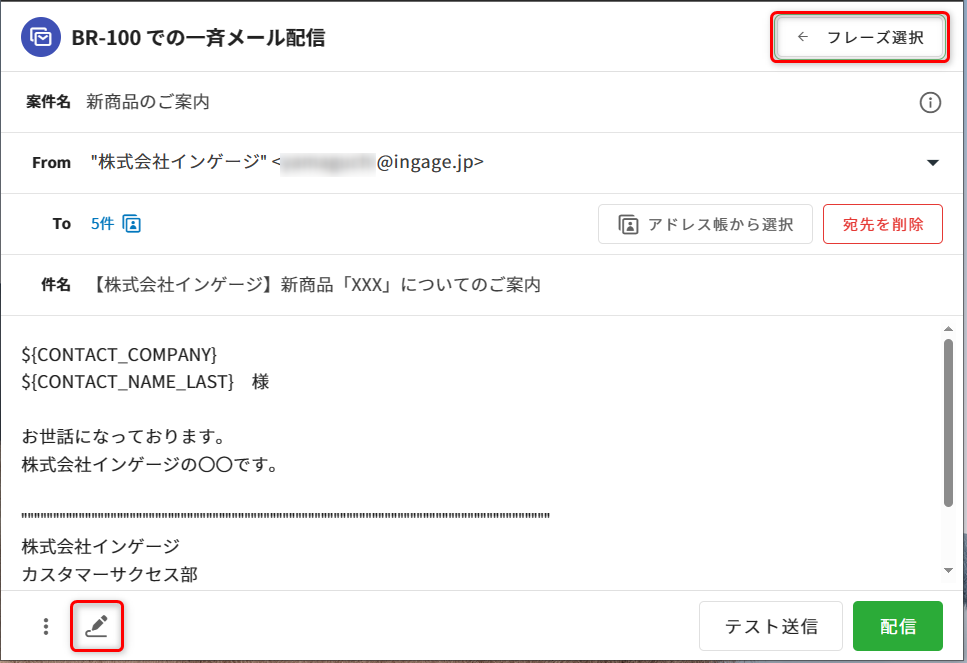Viewport: 967px width, 663px height.
Task: Click the From sender address field
Action: 290,162
